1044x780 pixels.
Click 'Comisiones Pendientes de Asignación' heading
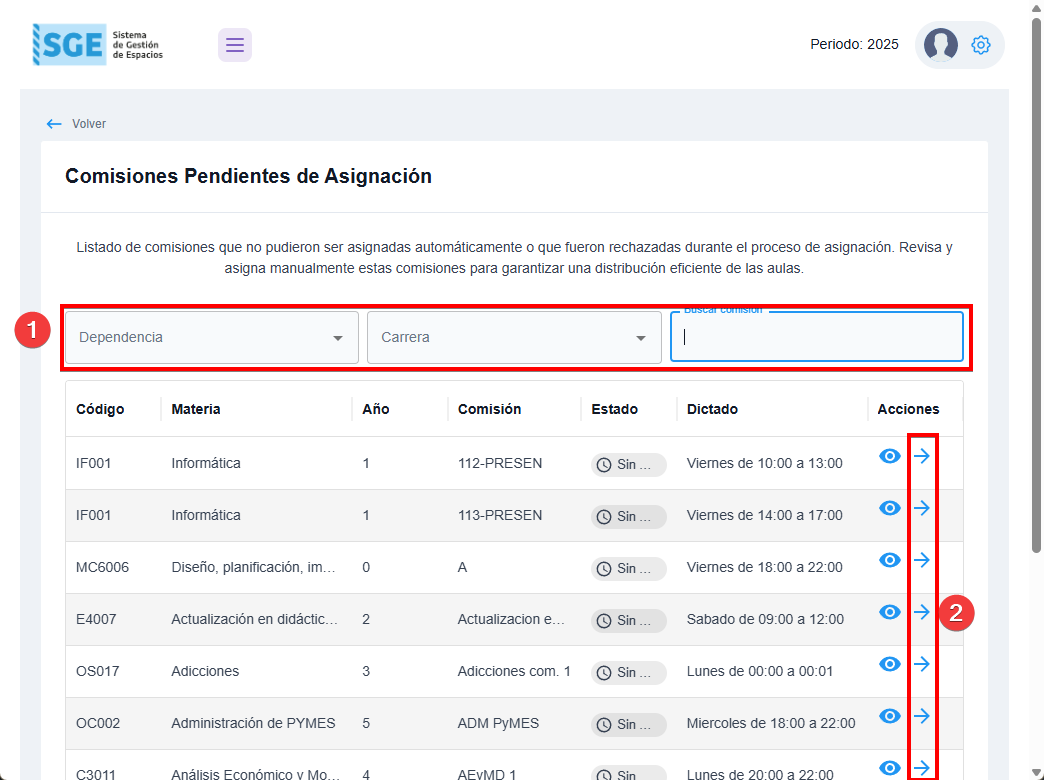(248, 176)
